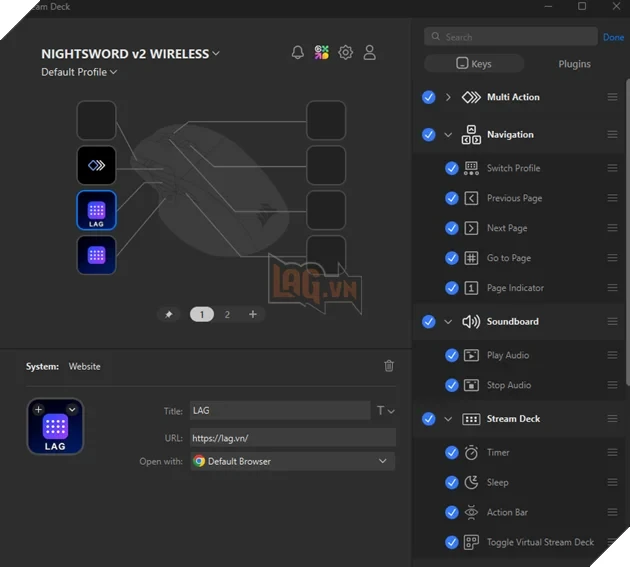630x567 pixels.
Task: Open key icon options chevron on preview
Action: 72,409
